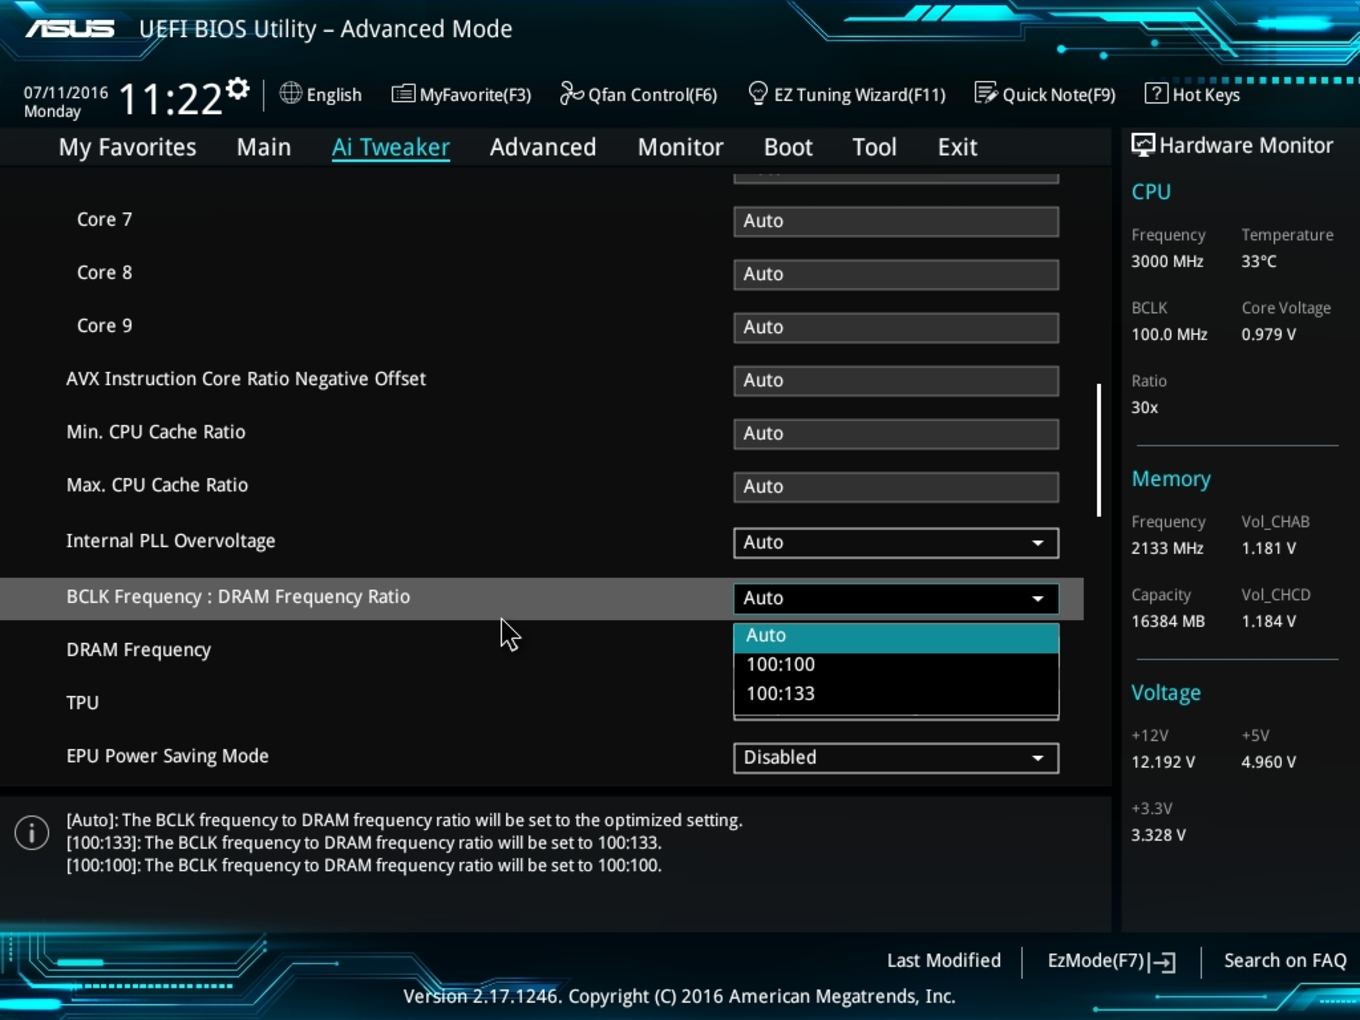Select Internal PLL Overvoltage label

click(170, 541)
